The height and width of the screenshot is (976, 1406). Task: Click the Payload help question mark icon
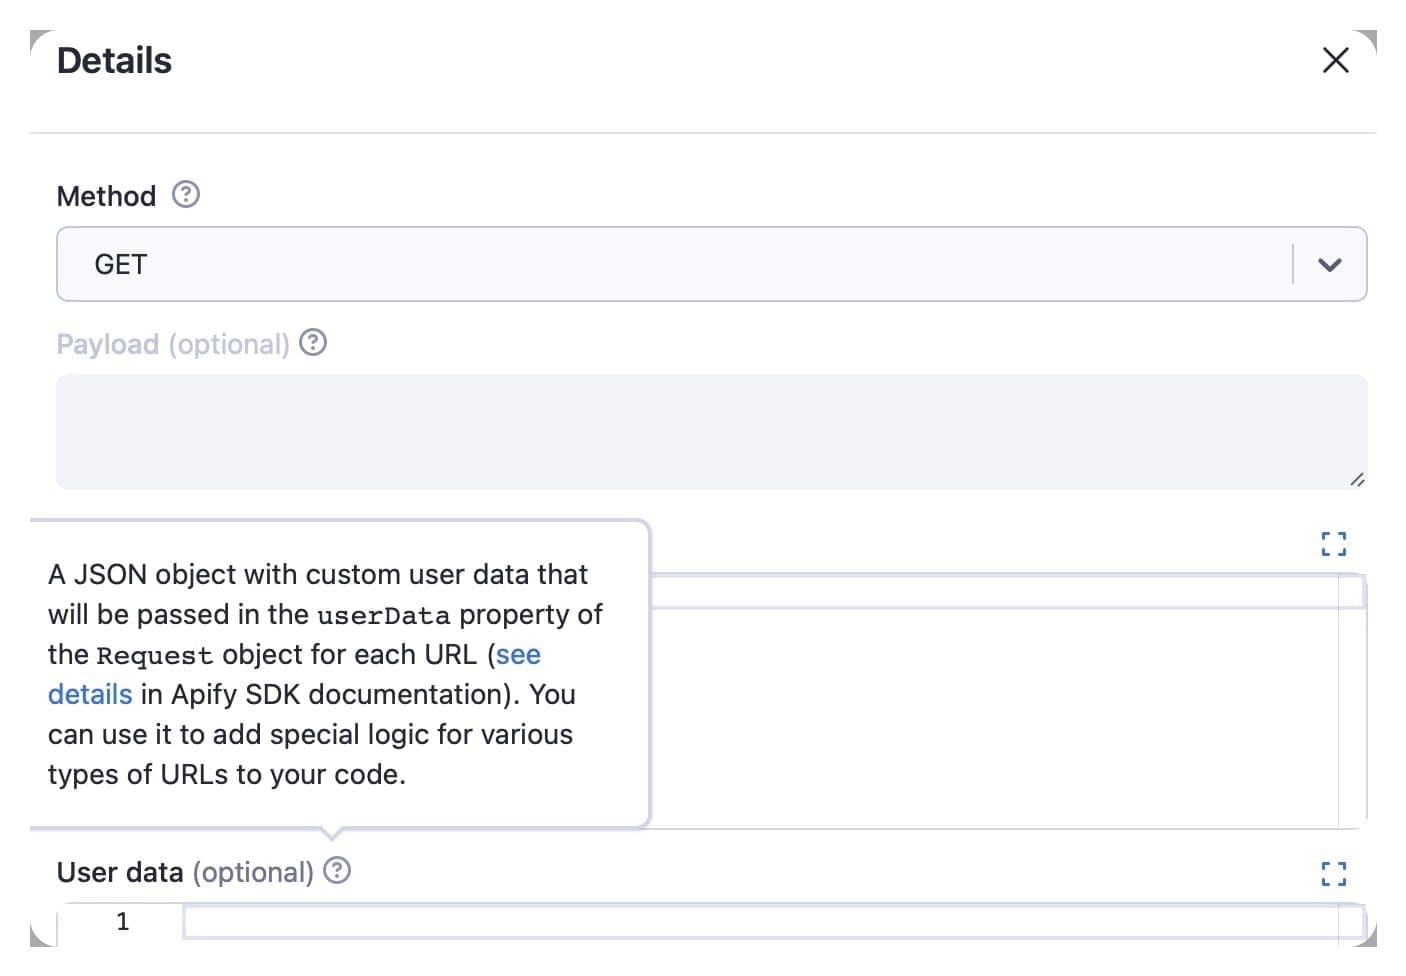313,343
